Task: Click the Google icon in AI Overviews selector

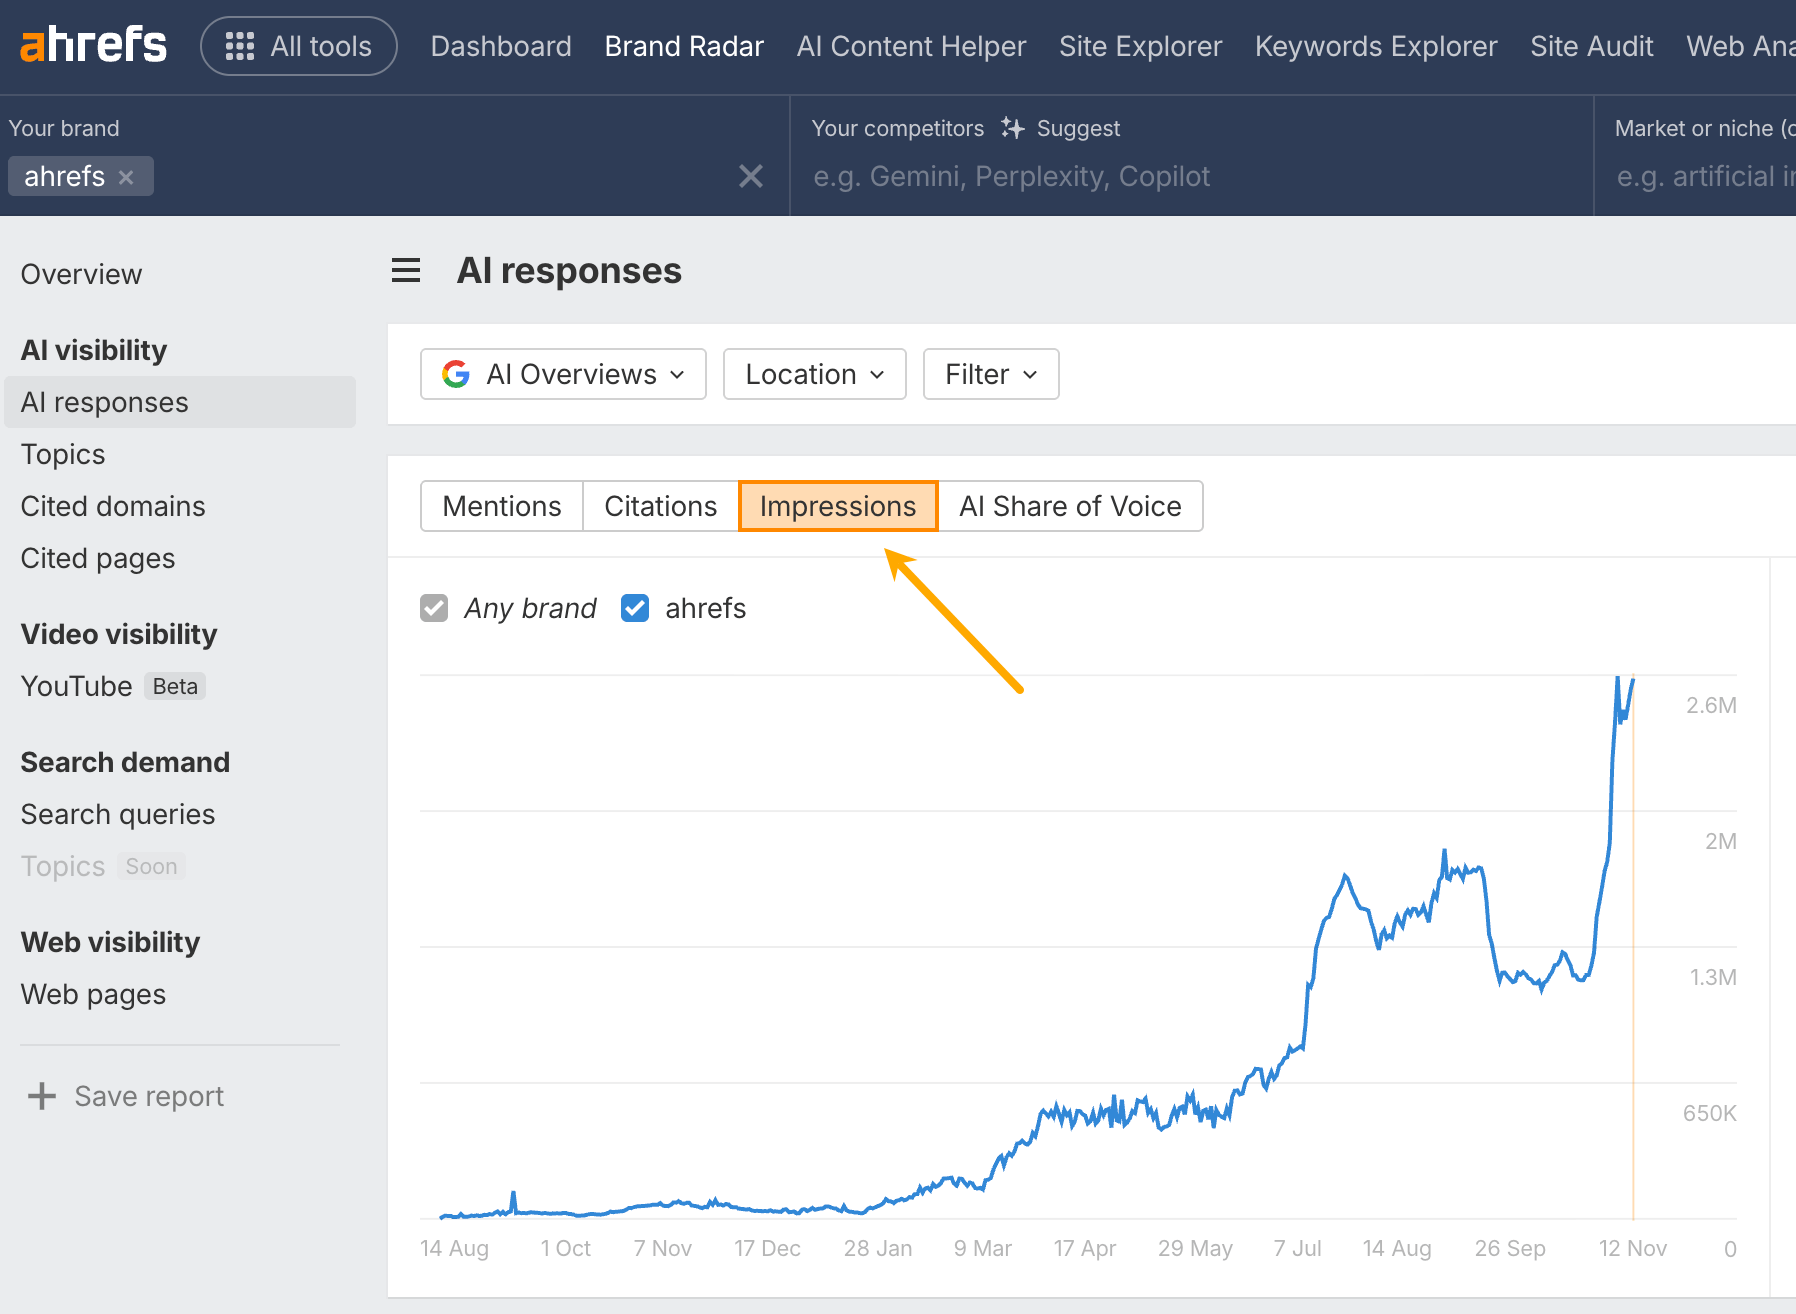Action: click(456, 374)
